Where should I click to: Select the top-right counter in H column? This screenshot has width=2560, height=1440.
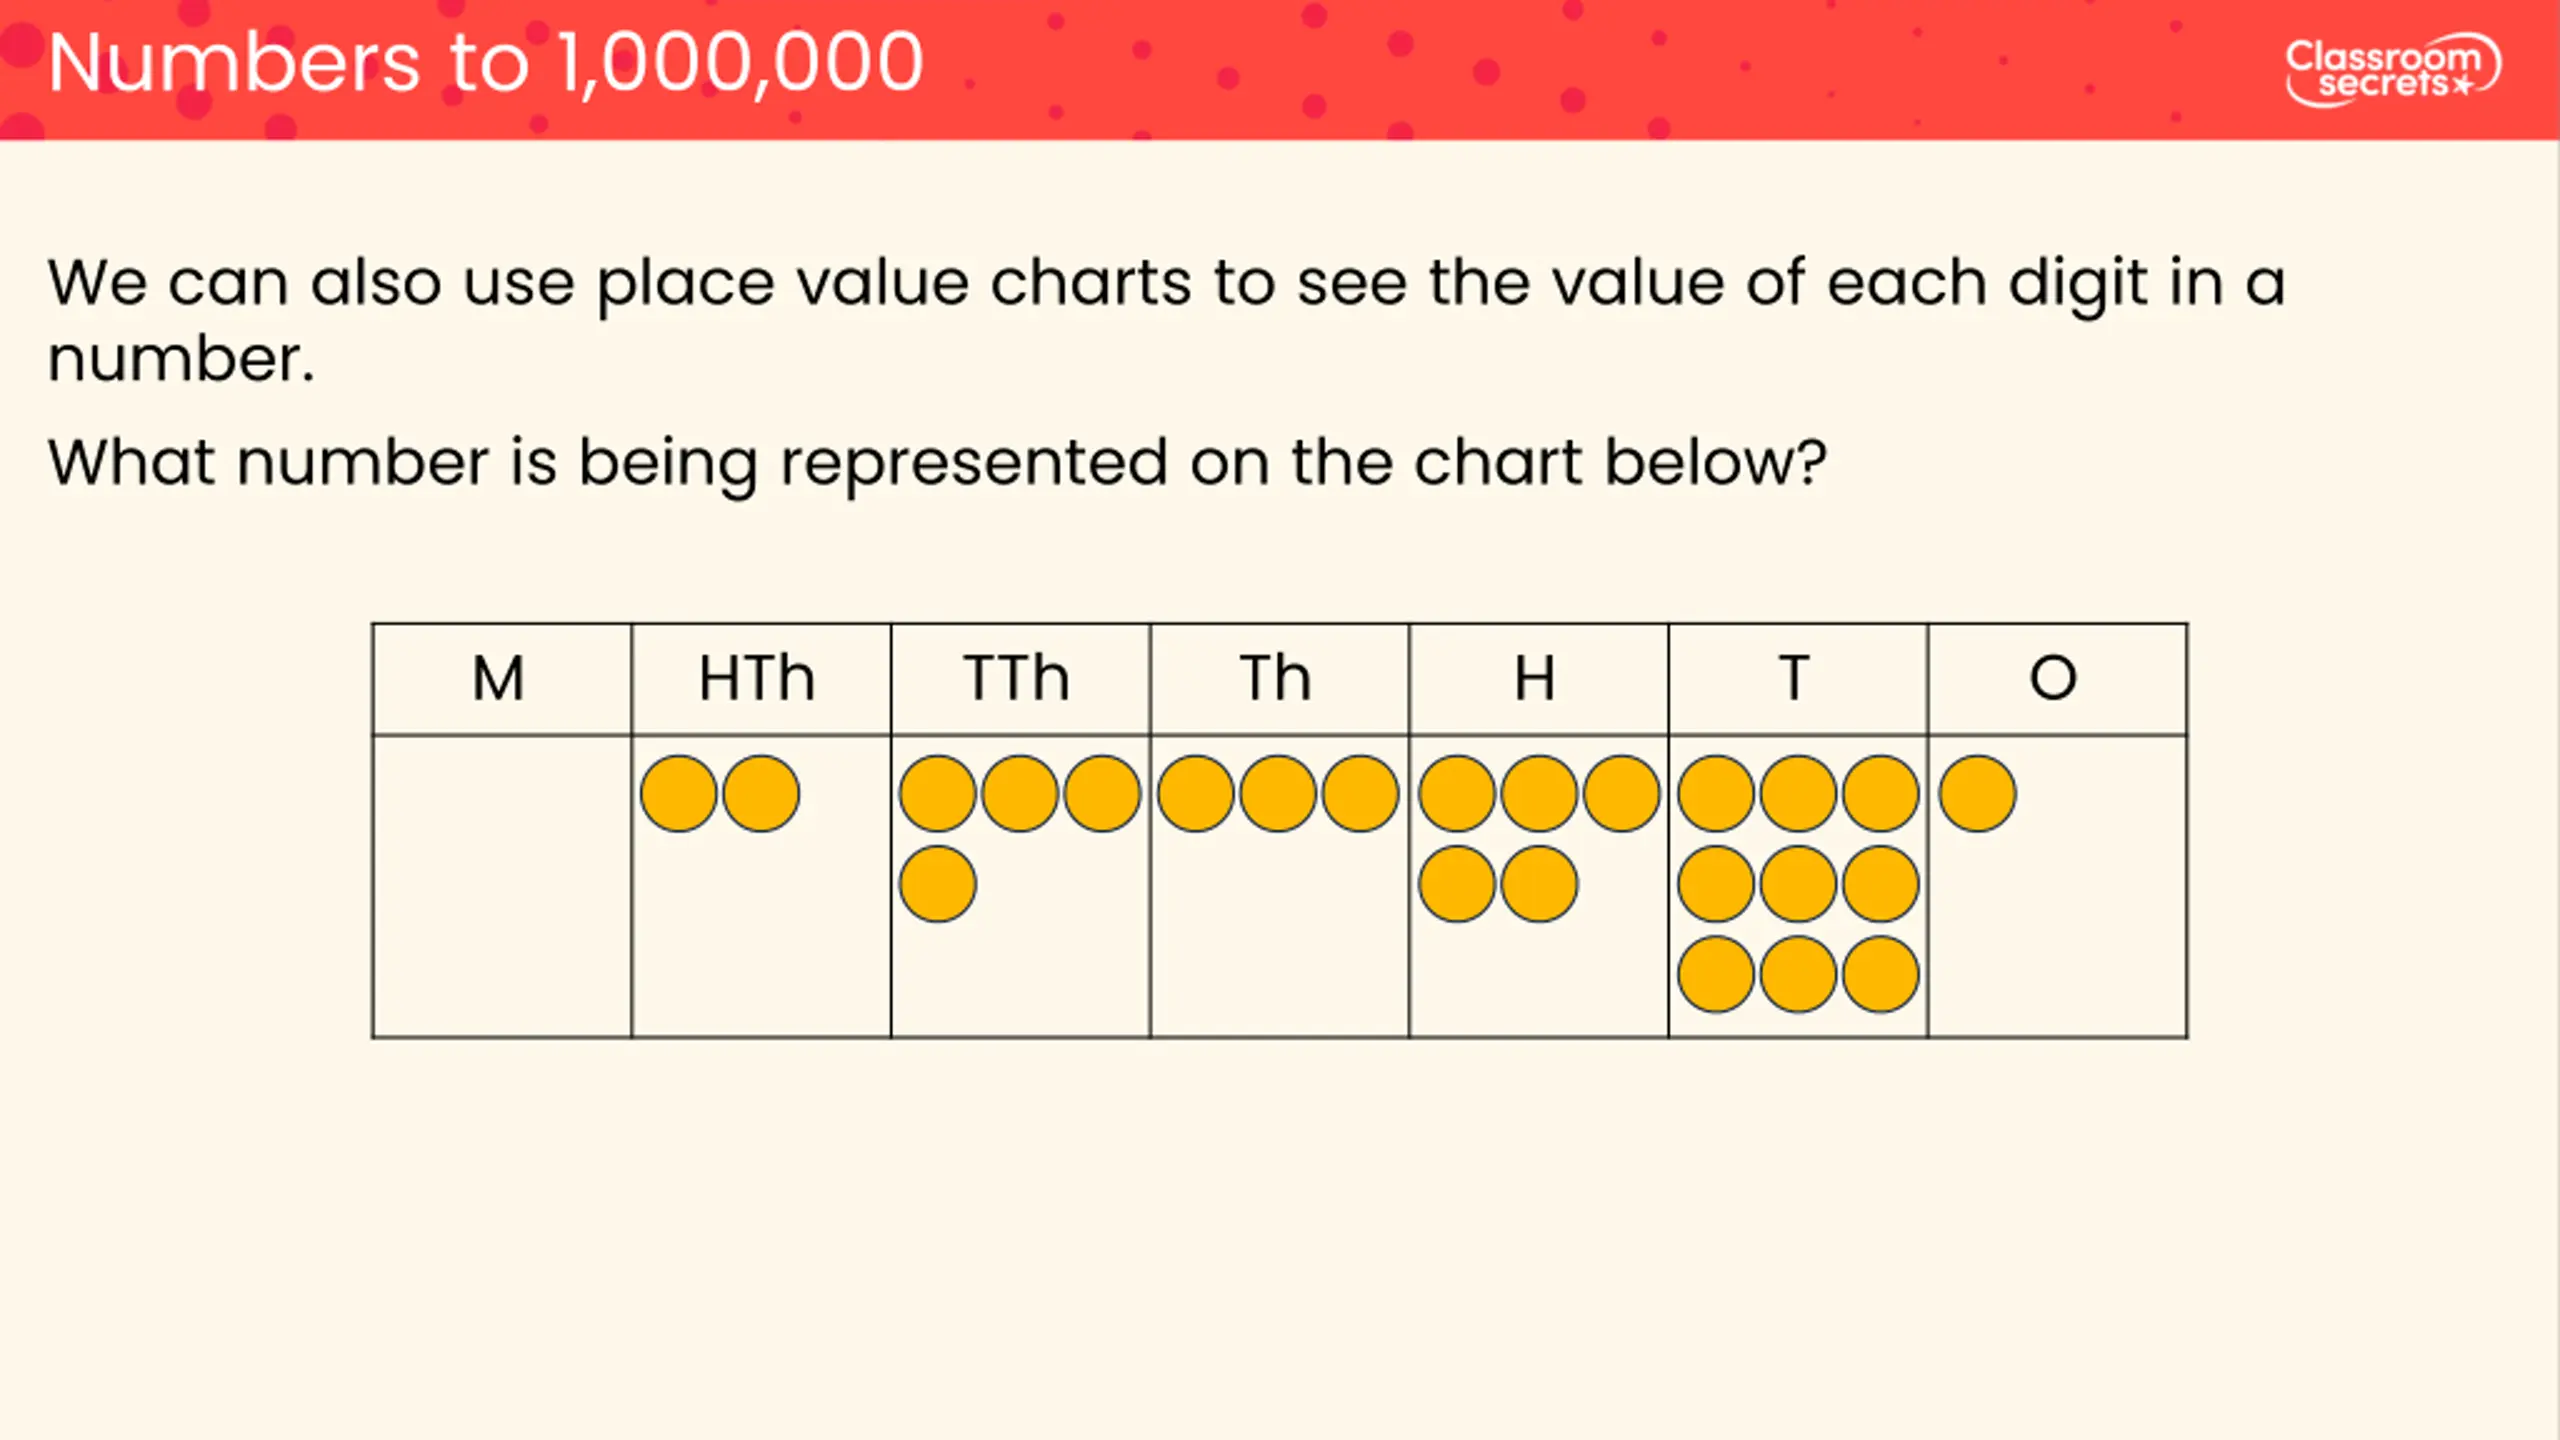(x=1621, y=794)
